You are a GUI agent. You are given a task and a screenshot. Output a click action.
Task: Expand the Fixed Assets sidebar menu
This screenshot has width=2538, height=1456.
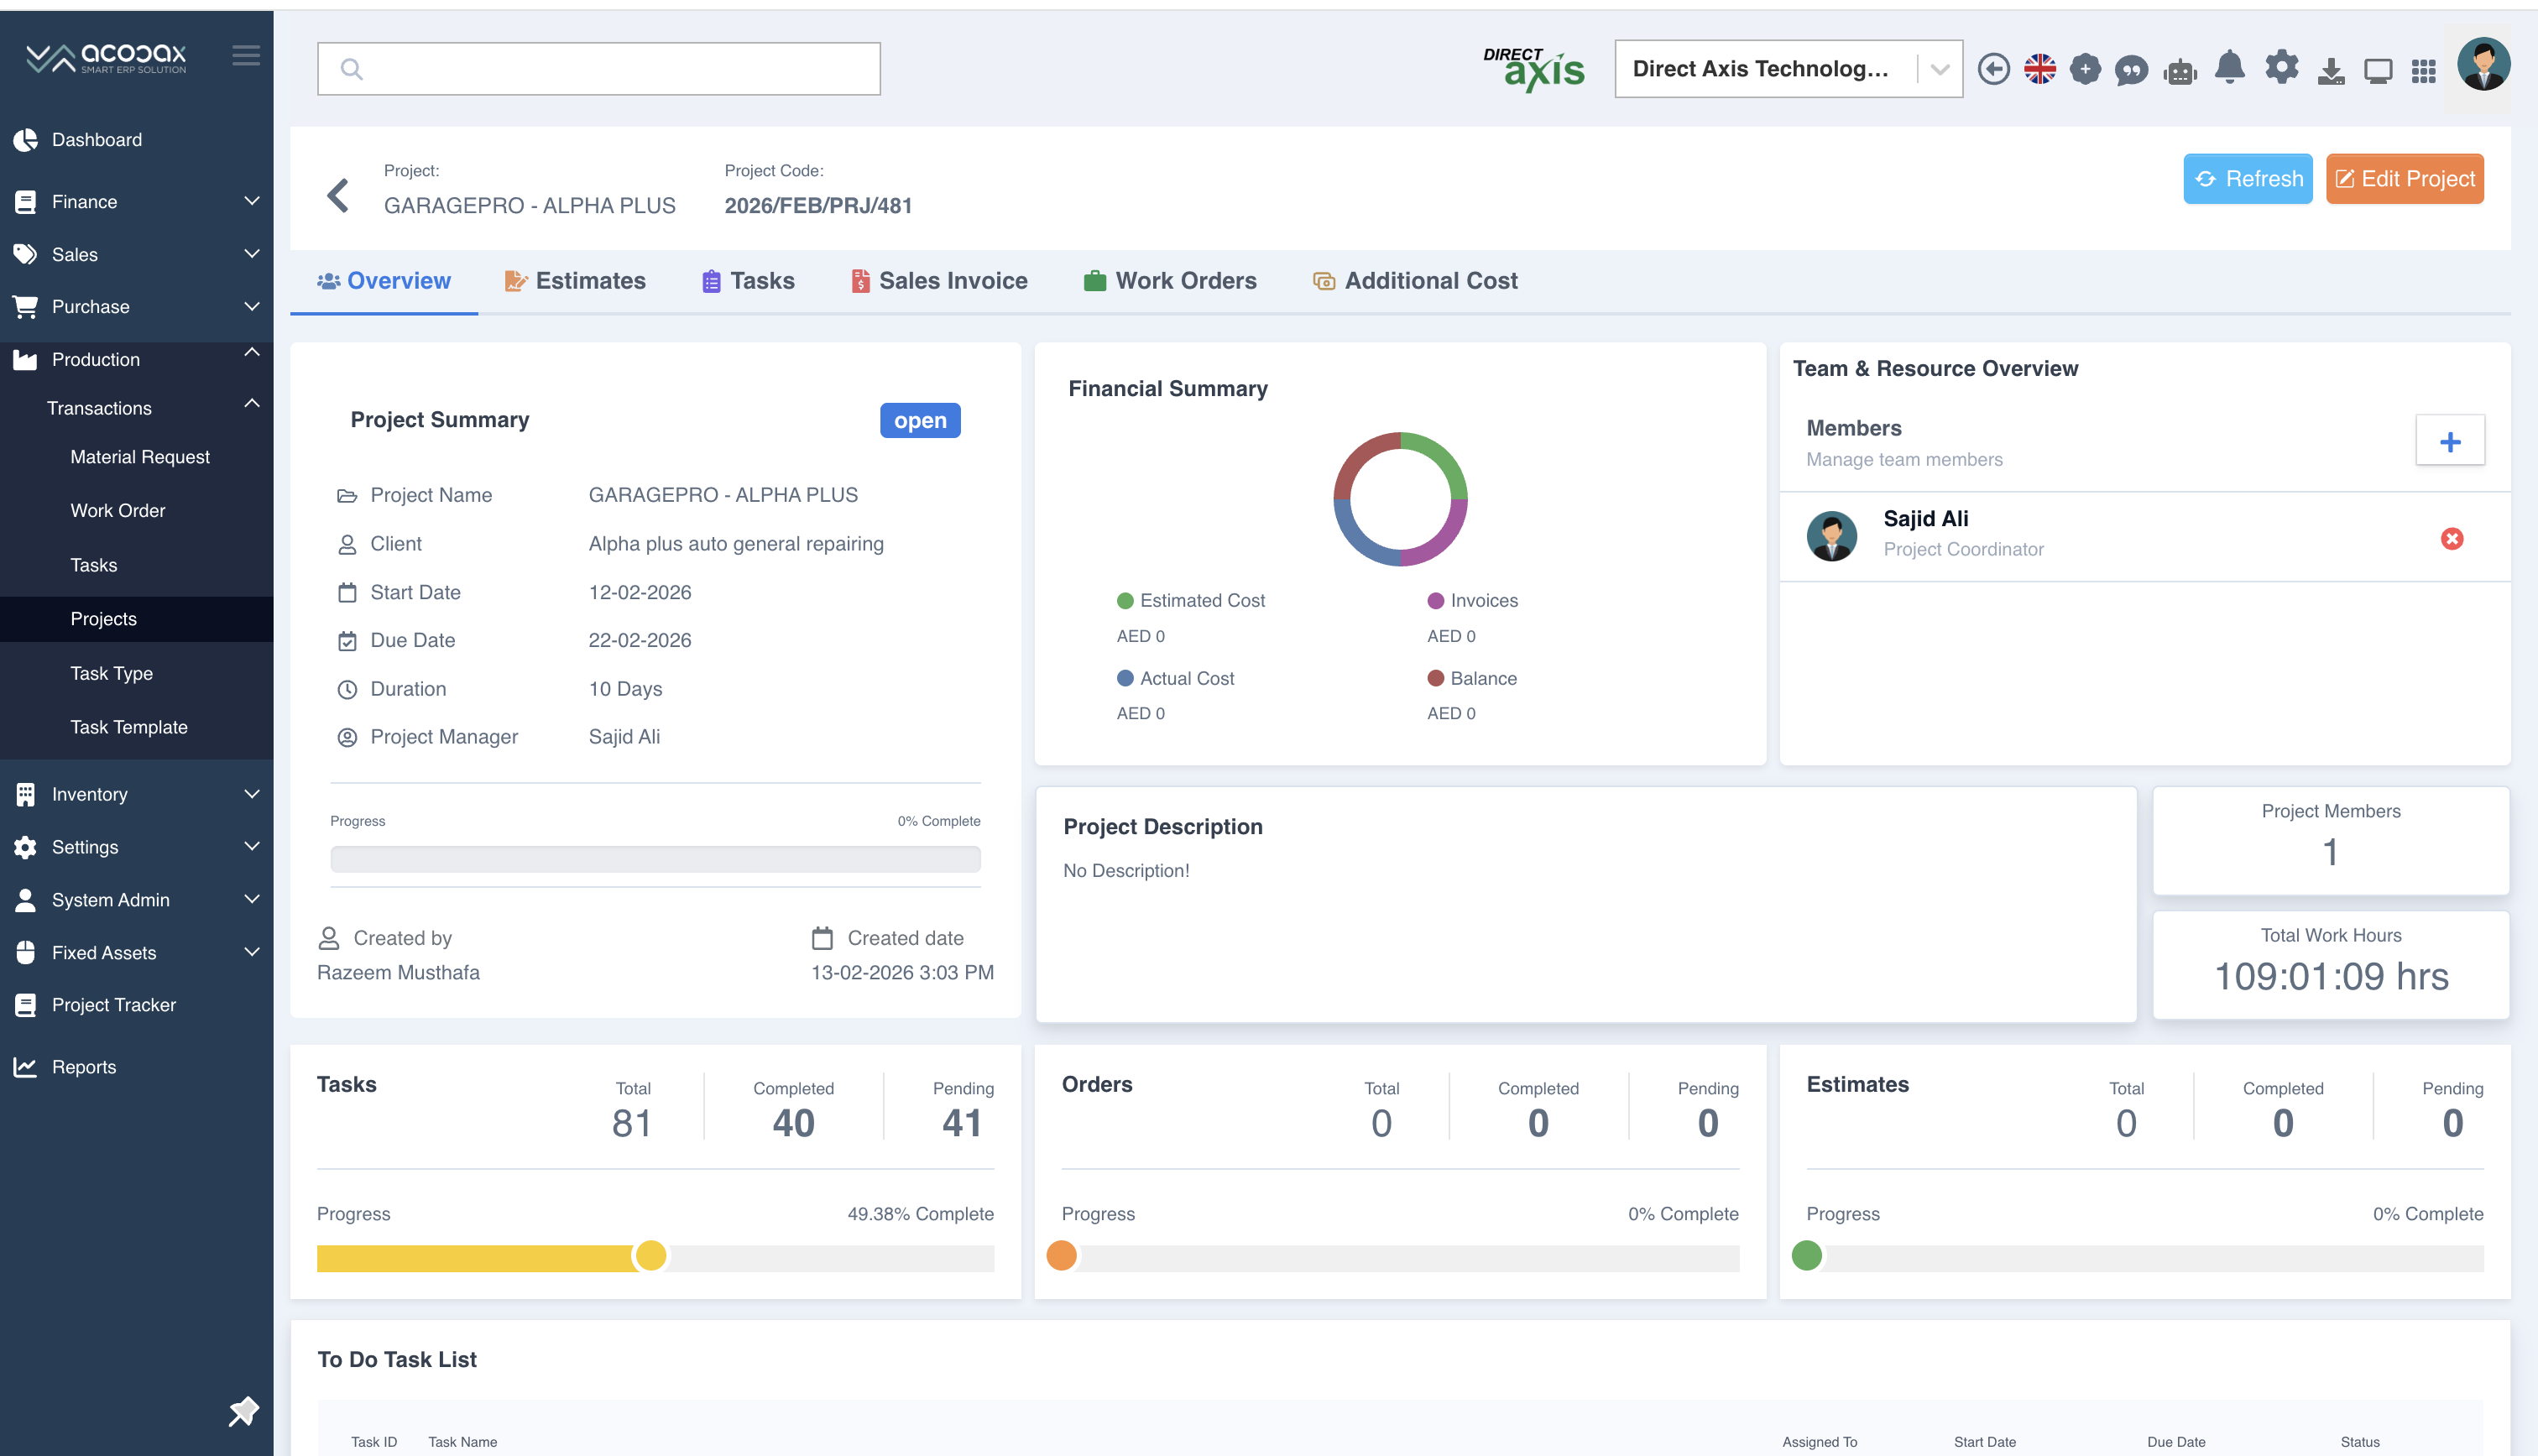(x=136, y=953)
